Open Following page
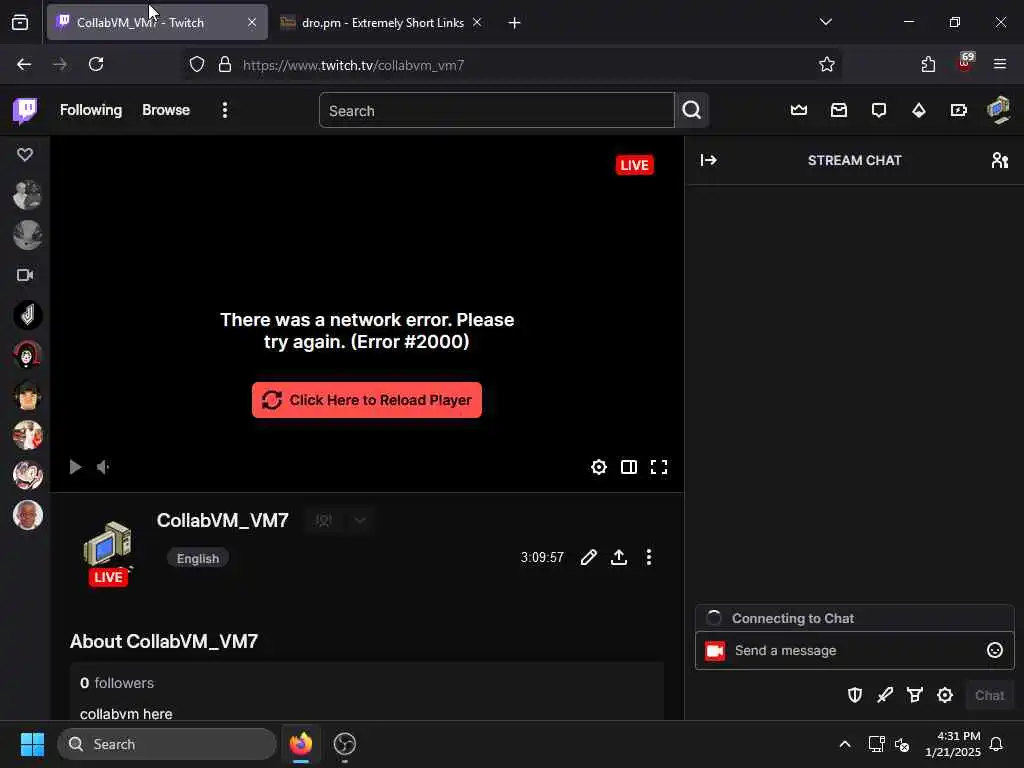The height and width of the screenshot is (768, 1024). [x=91, y=110]
